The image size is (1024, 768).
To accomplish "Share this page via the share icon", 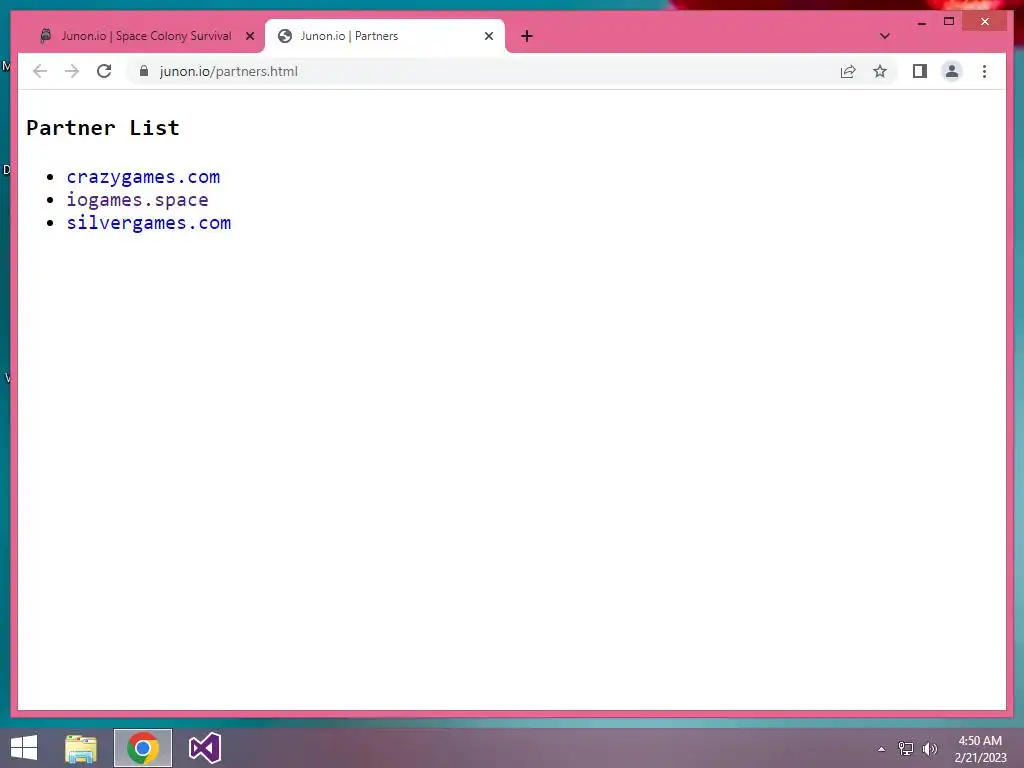I will [848, 71].
